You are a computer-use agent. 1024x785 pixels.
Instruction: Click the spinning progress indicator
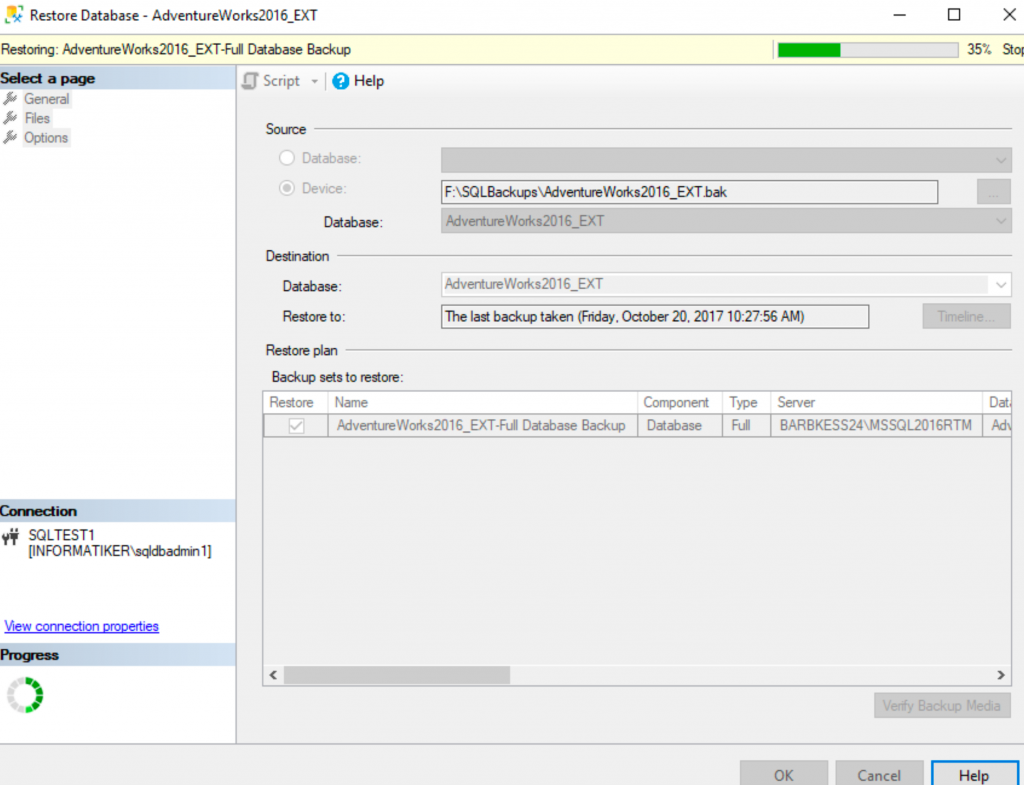coord(25,695)
